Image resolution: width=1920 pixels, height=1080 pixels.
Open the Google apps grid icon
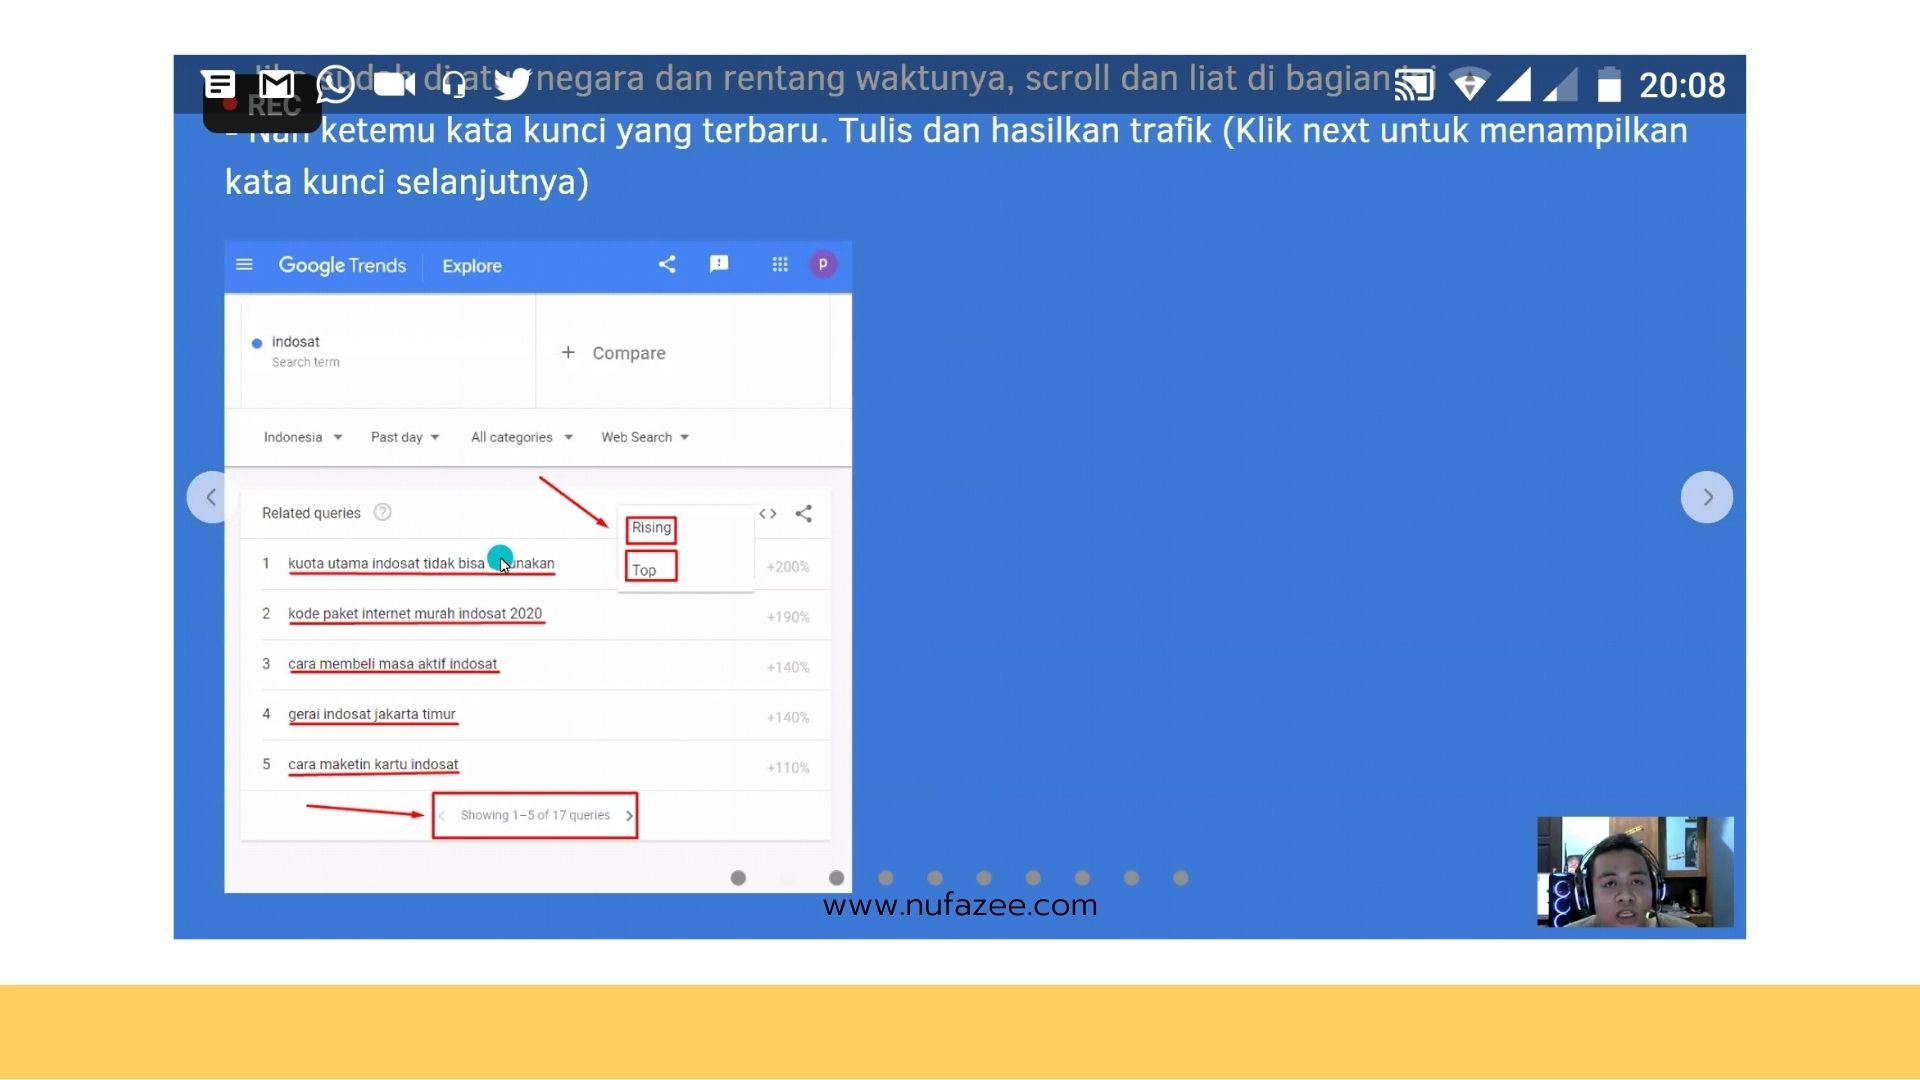click(780, 264)
